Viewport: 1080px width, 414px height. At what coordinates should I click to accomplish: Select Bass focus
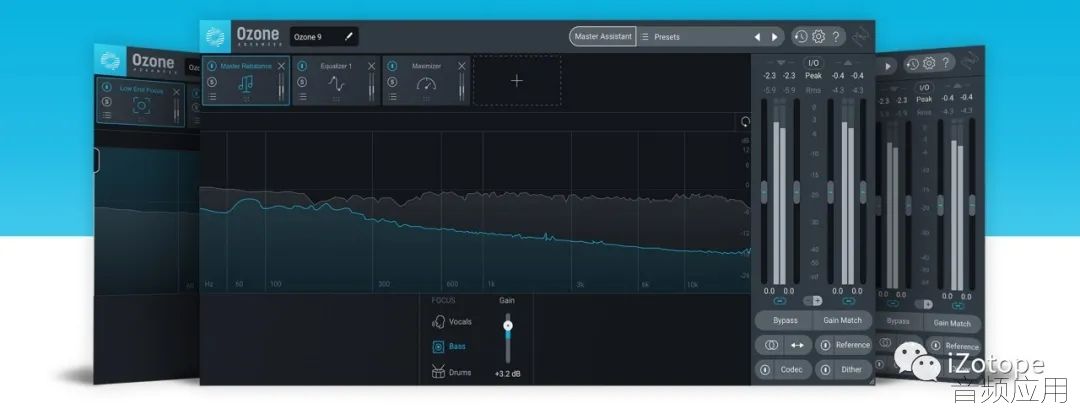click(x=448, y=346)
